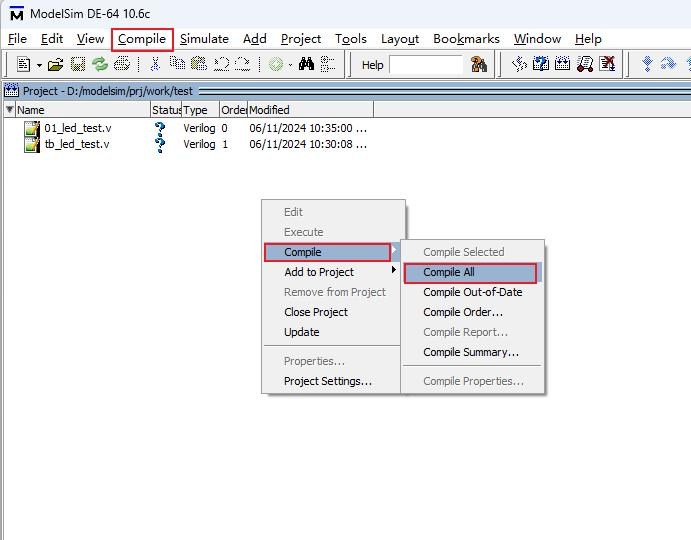Click status question mark of tb_led_test.v
The width and height of the screenshot is (691, 540).
(x=160, y=145)
